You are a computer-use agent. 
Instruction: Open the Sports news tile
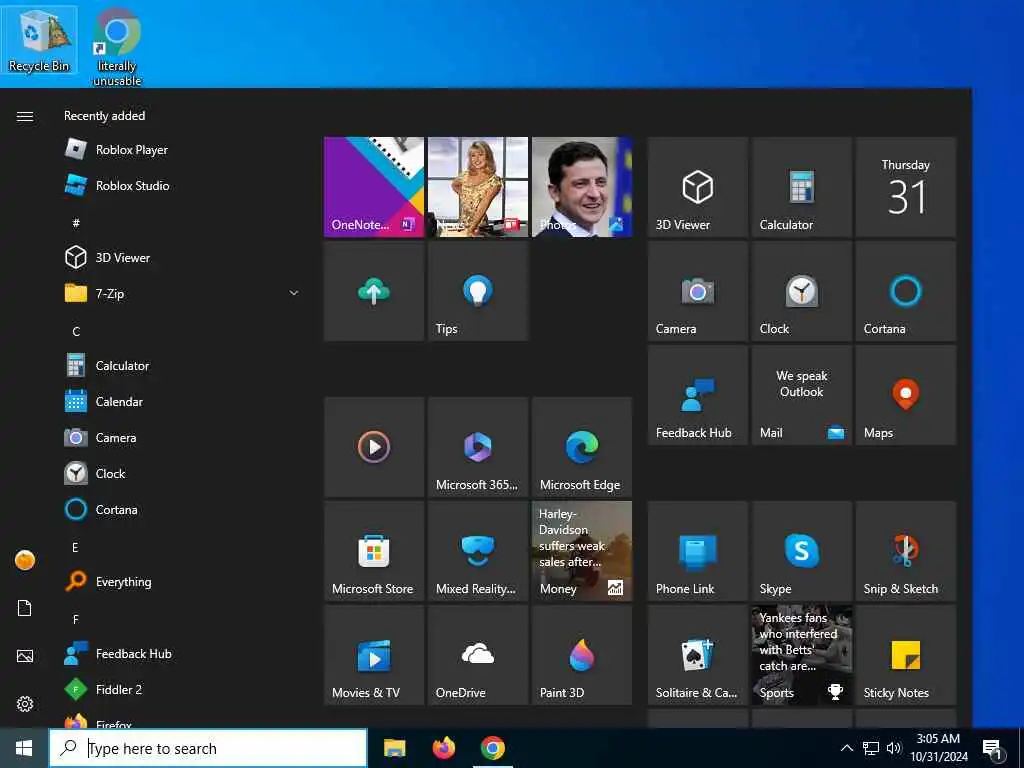pos(801,655)
